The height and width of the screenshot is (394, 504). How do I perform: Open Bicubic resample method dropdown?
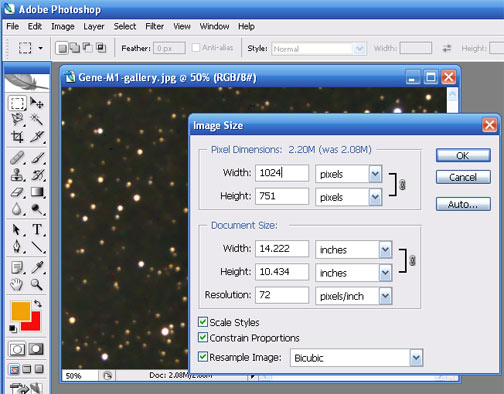(416, 358)
